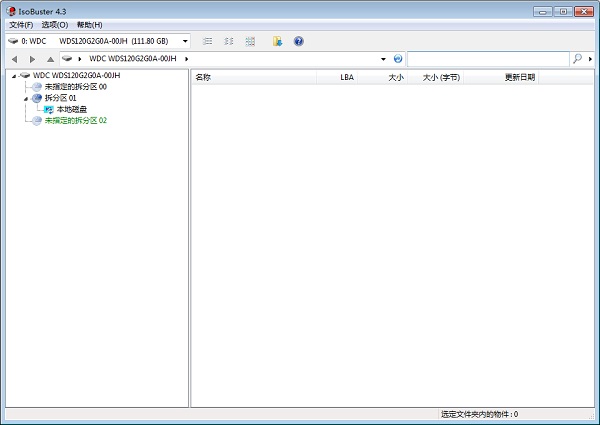Select green 未指定的拆分区 02 item
The image size is (600, 425).
(x=76, y=120)
